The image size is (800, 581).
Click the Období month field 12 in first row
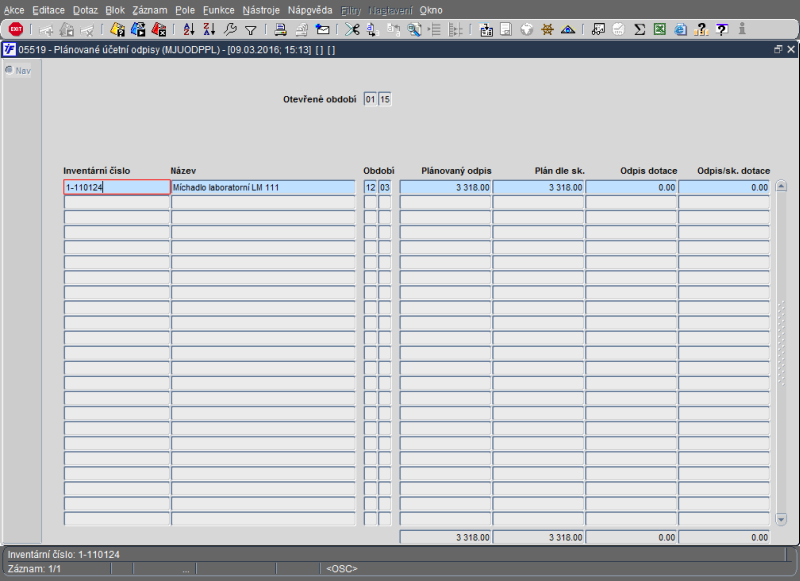(x=370, y=187)
